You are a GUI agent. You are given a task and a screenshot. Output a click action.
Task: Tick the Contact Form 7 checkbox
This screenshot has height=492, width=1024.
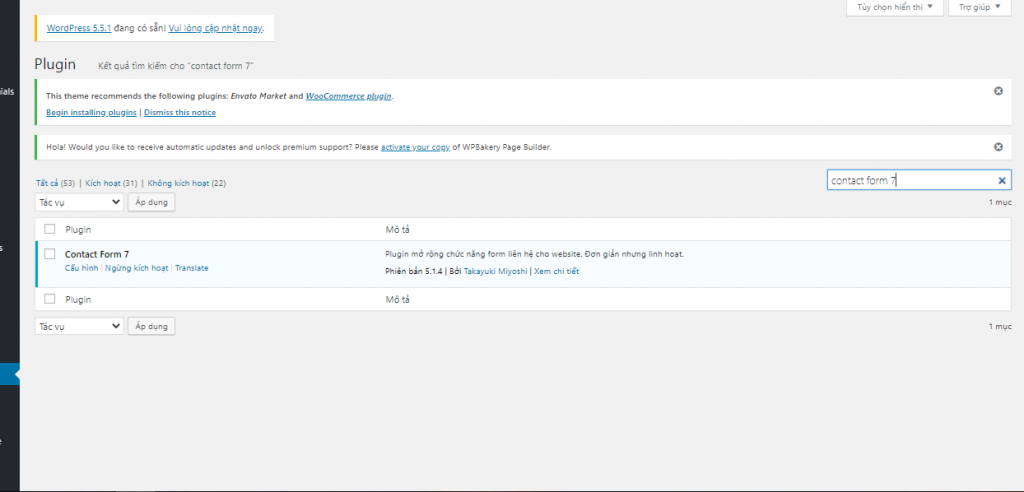pos(50,254)
